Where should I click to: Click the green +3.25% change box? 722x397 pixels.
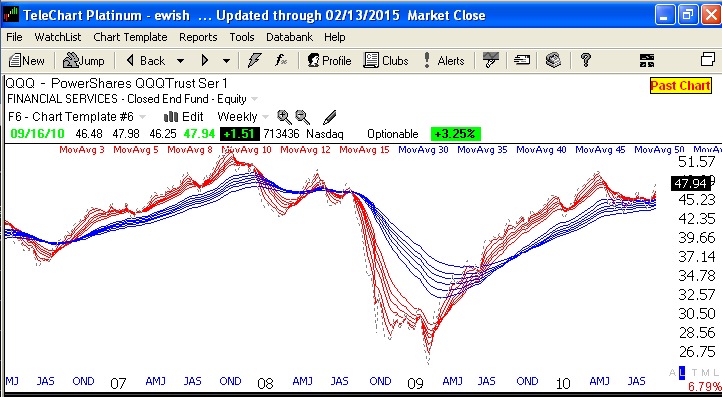456,134
